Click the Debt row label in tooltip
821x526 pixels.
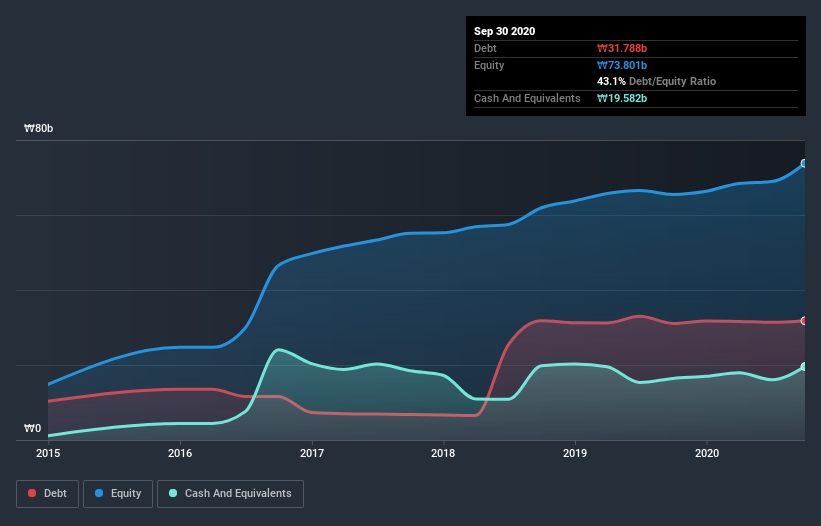[485, 48]
